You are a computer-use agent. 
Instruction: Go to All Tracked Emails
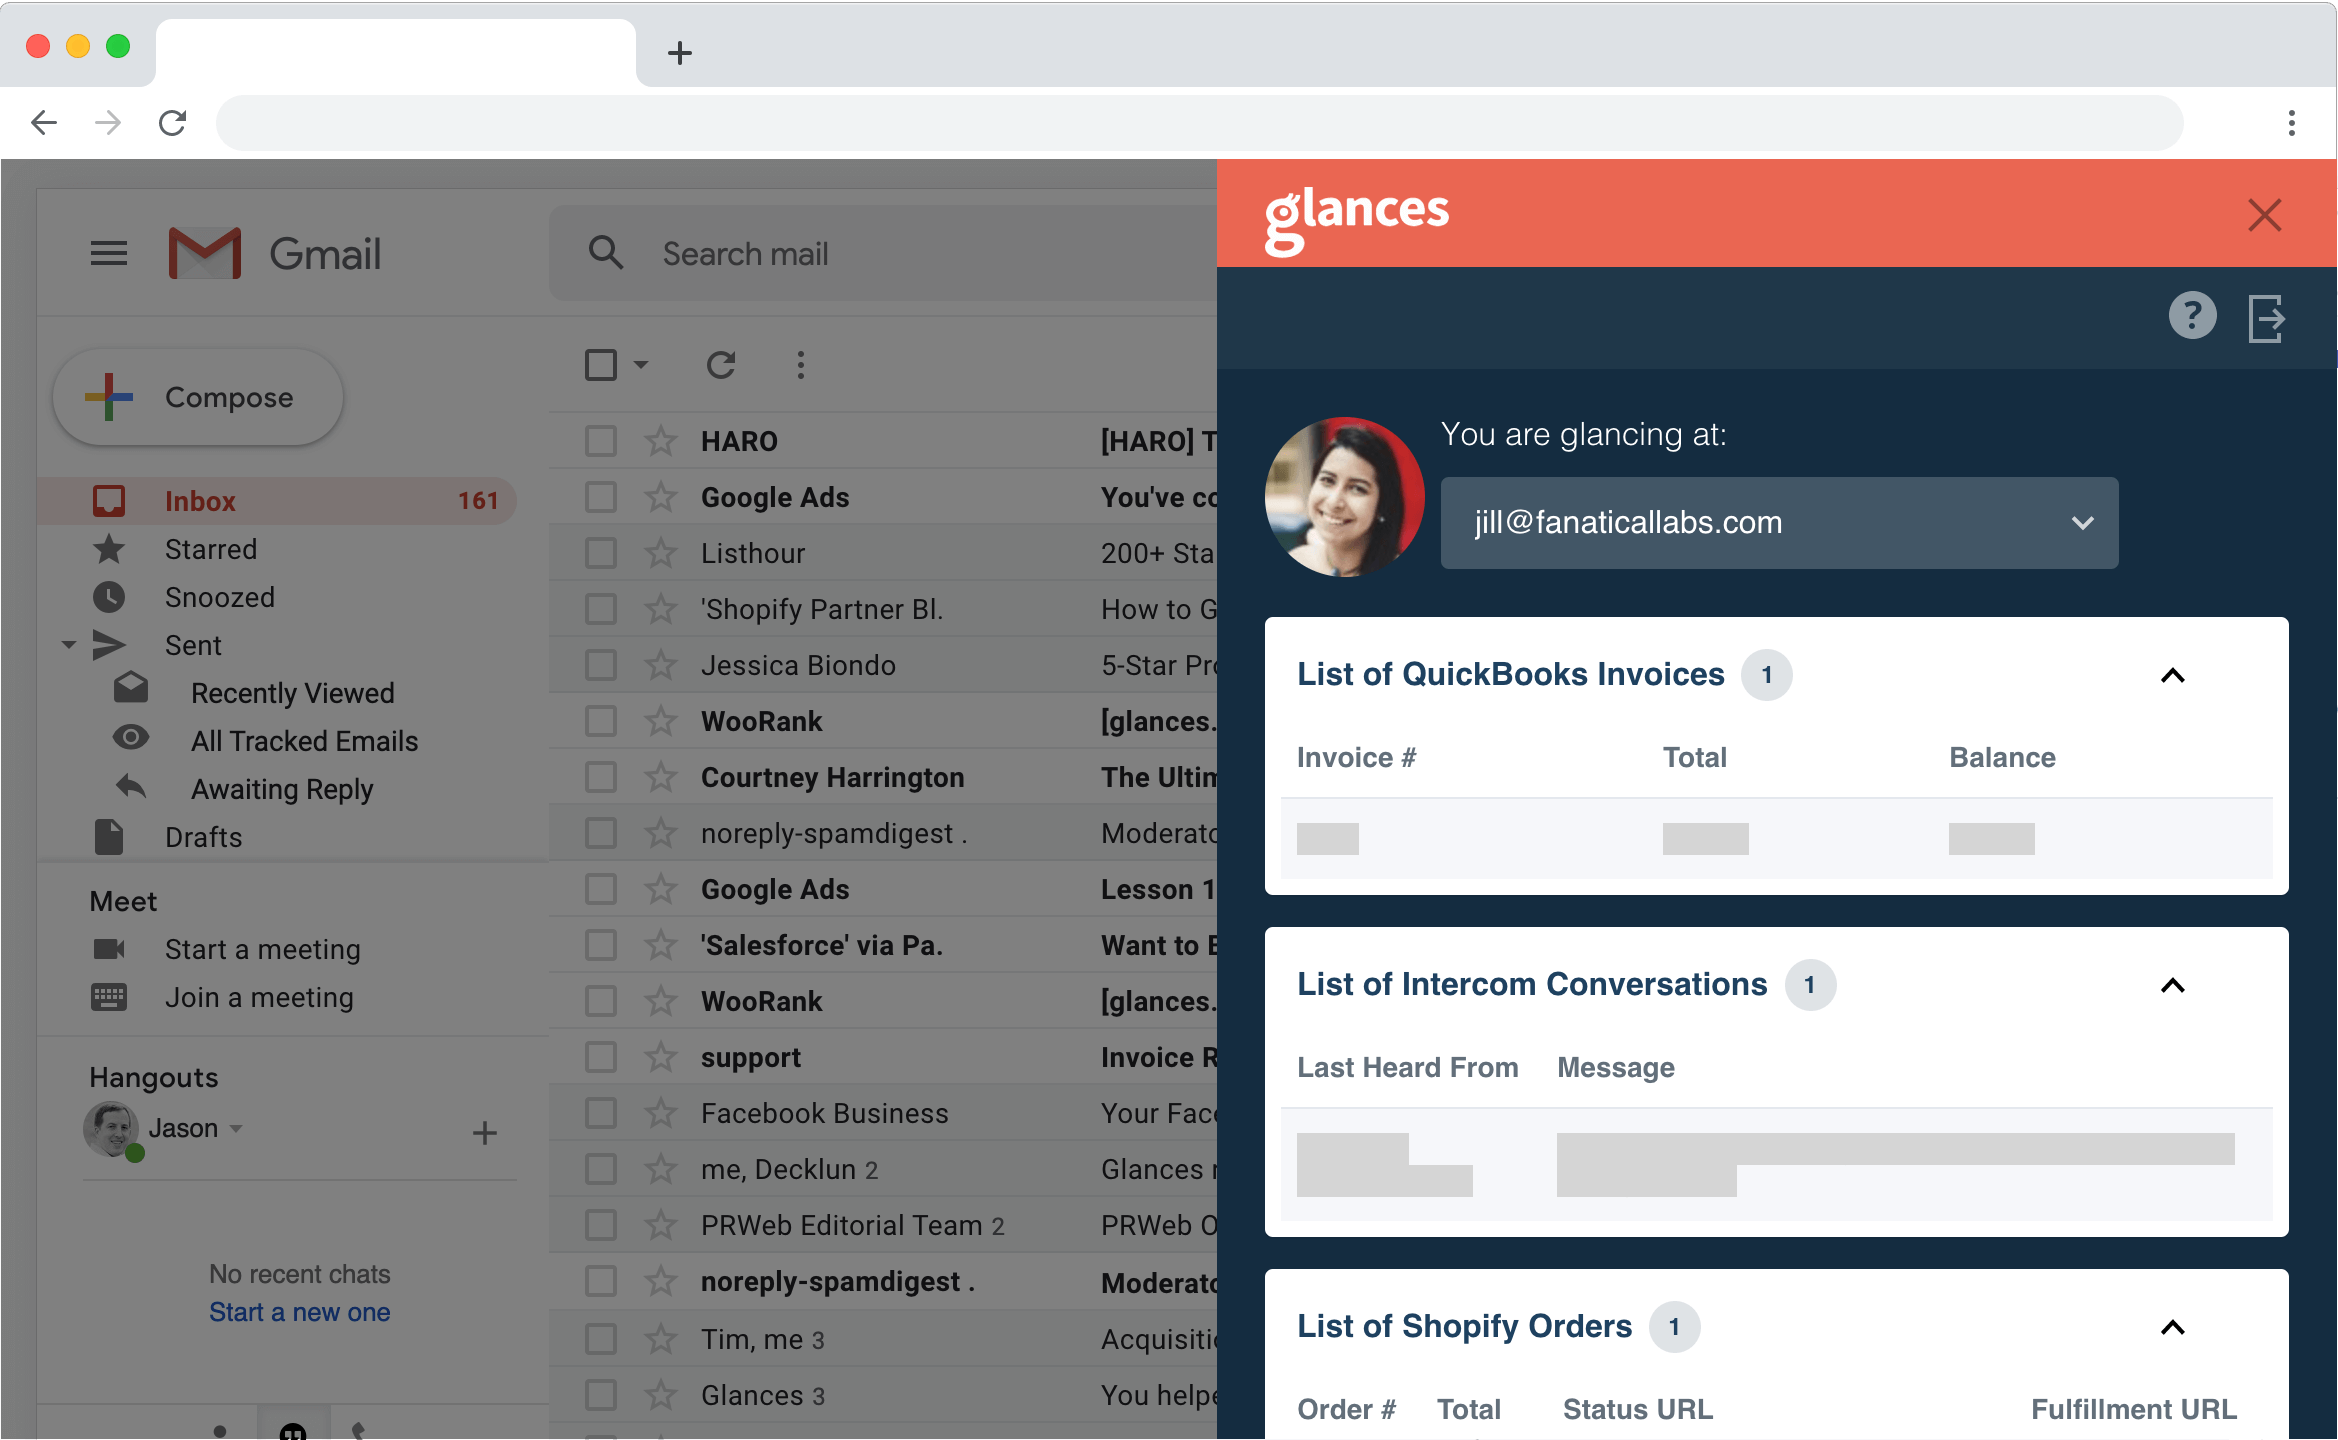(304, 741)
